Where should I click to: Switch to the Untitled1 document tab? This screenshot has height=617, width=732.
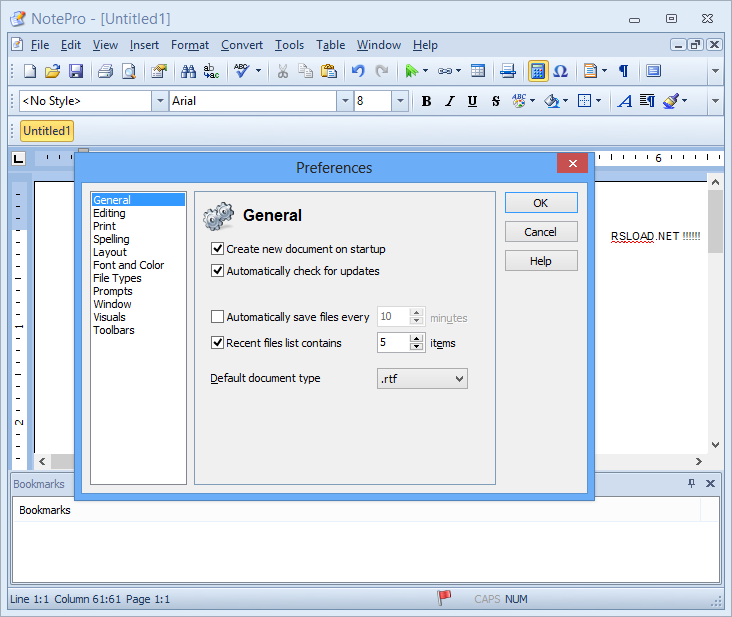tap(47, 131)
